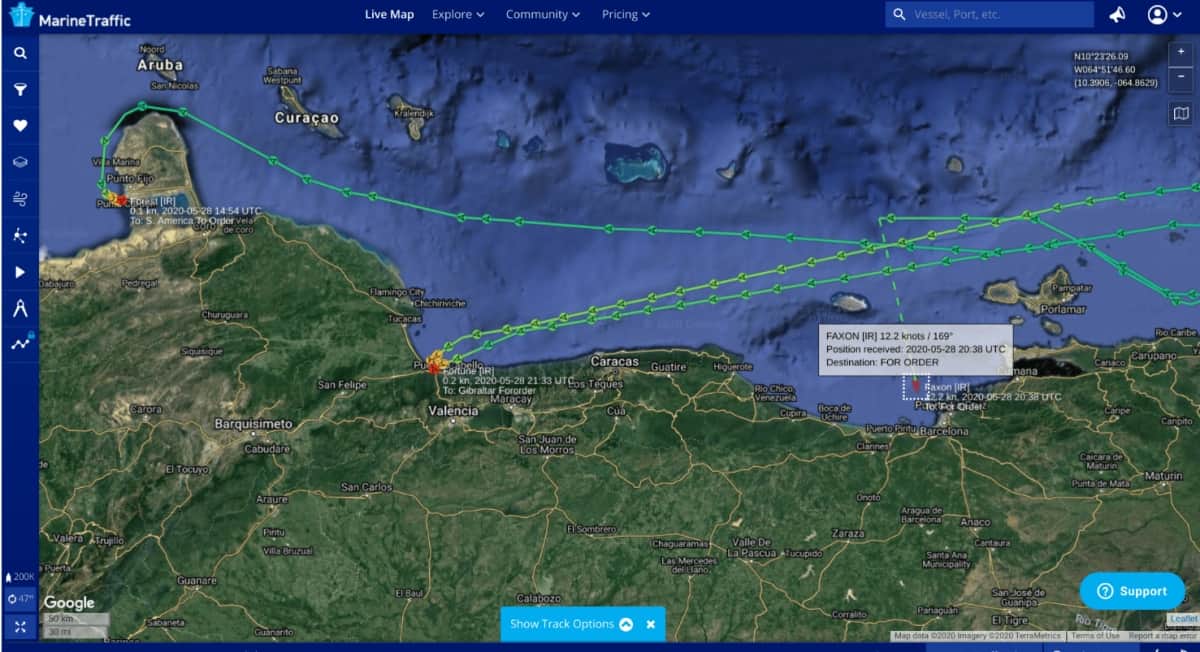Click the Google logo on the map
Image resolution: width=1200 pixels, height=652 pixels.
click(x=69, y=603)
